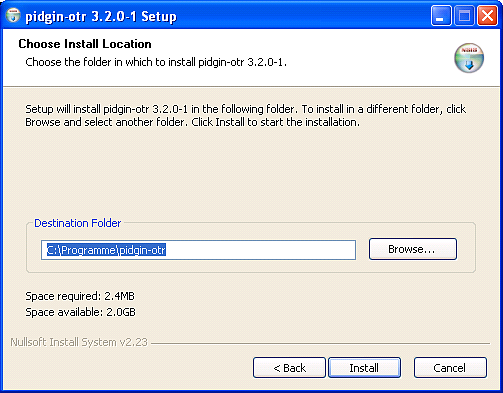The width and height of the screenshot is (503, 393).
Task: Maximize the pidgin-otr Setup window
Action: coord(464,16)
